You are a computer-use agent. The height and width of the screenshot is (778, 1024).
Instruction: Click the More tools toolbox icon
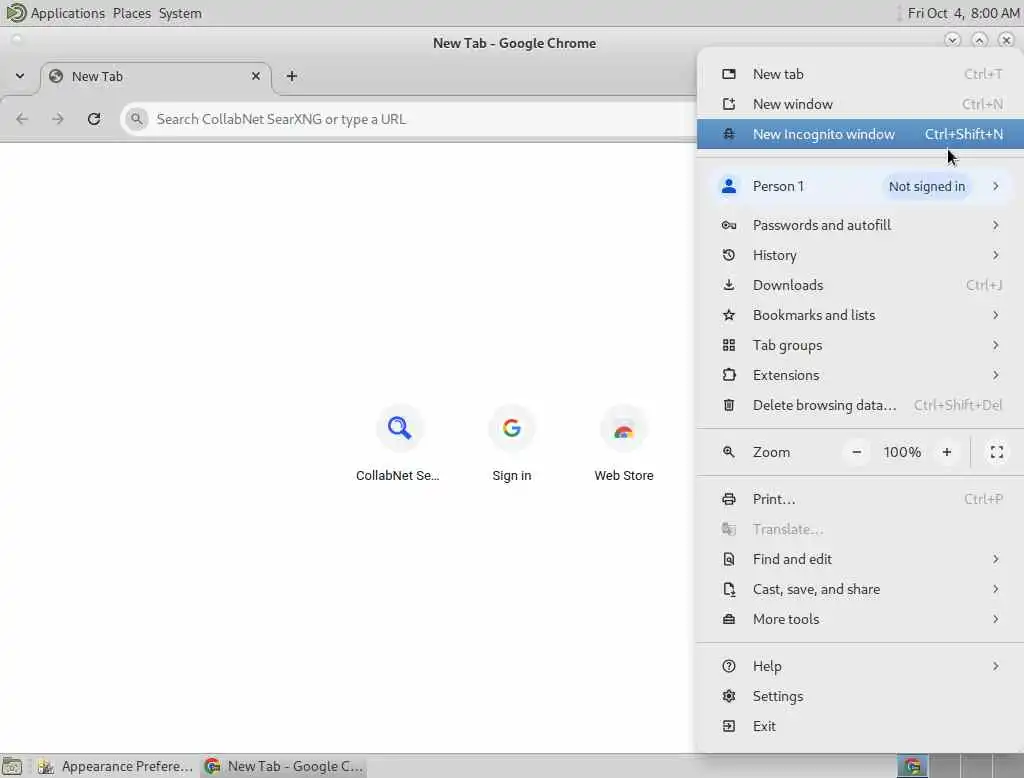coord(729,619)
